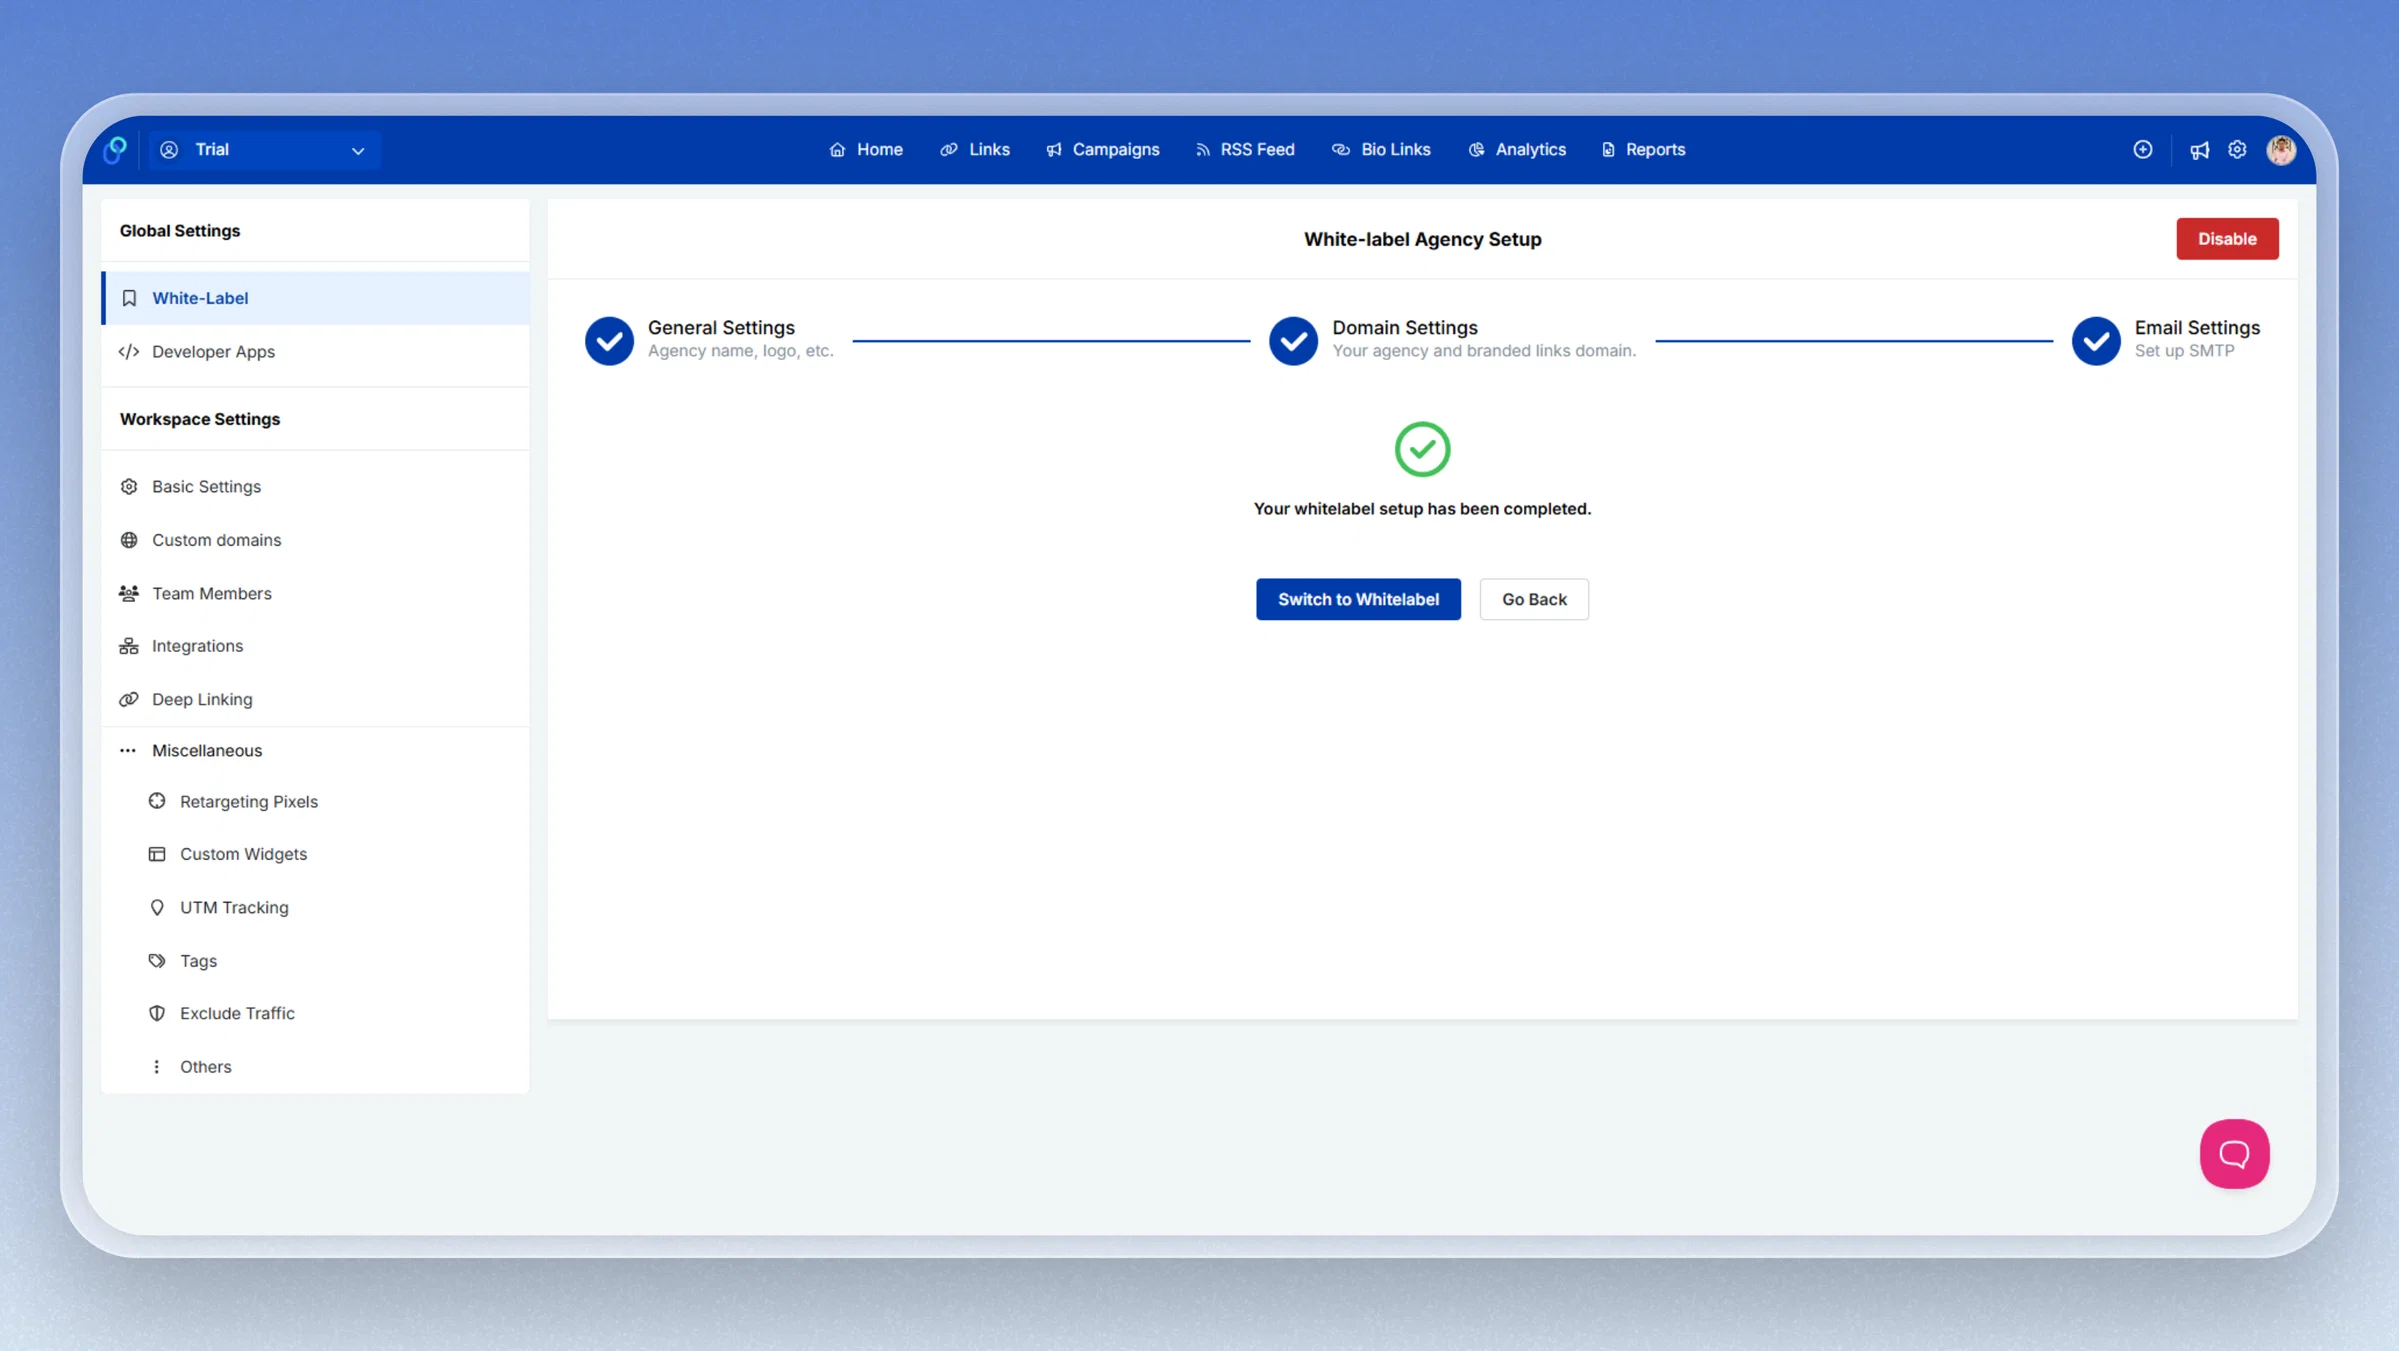This screenshot has height=1351, width=2399.
Task: Open the pink chat support bubble
Action: click(x=2234, y=1153)
